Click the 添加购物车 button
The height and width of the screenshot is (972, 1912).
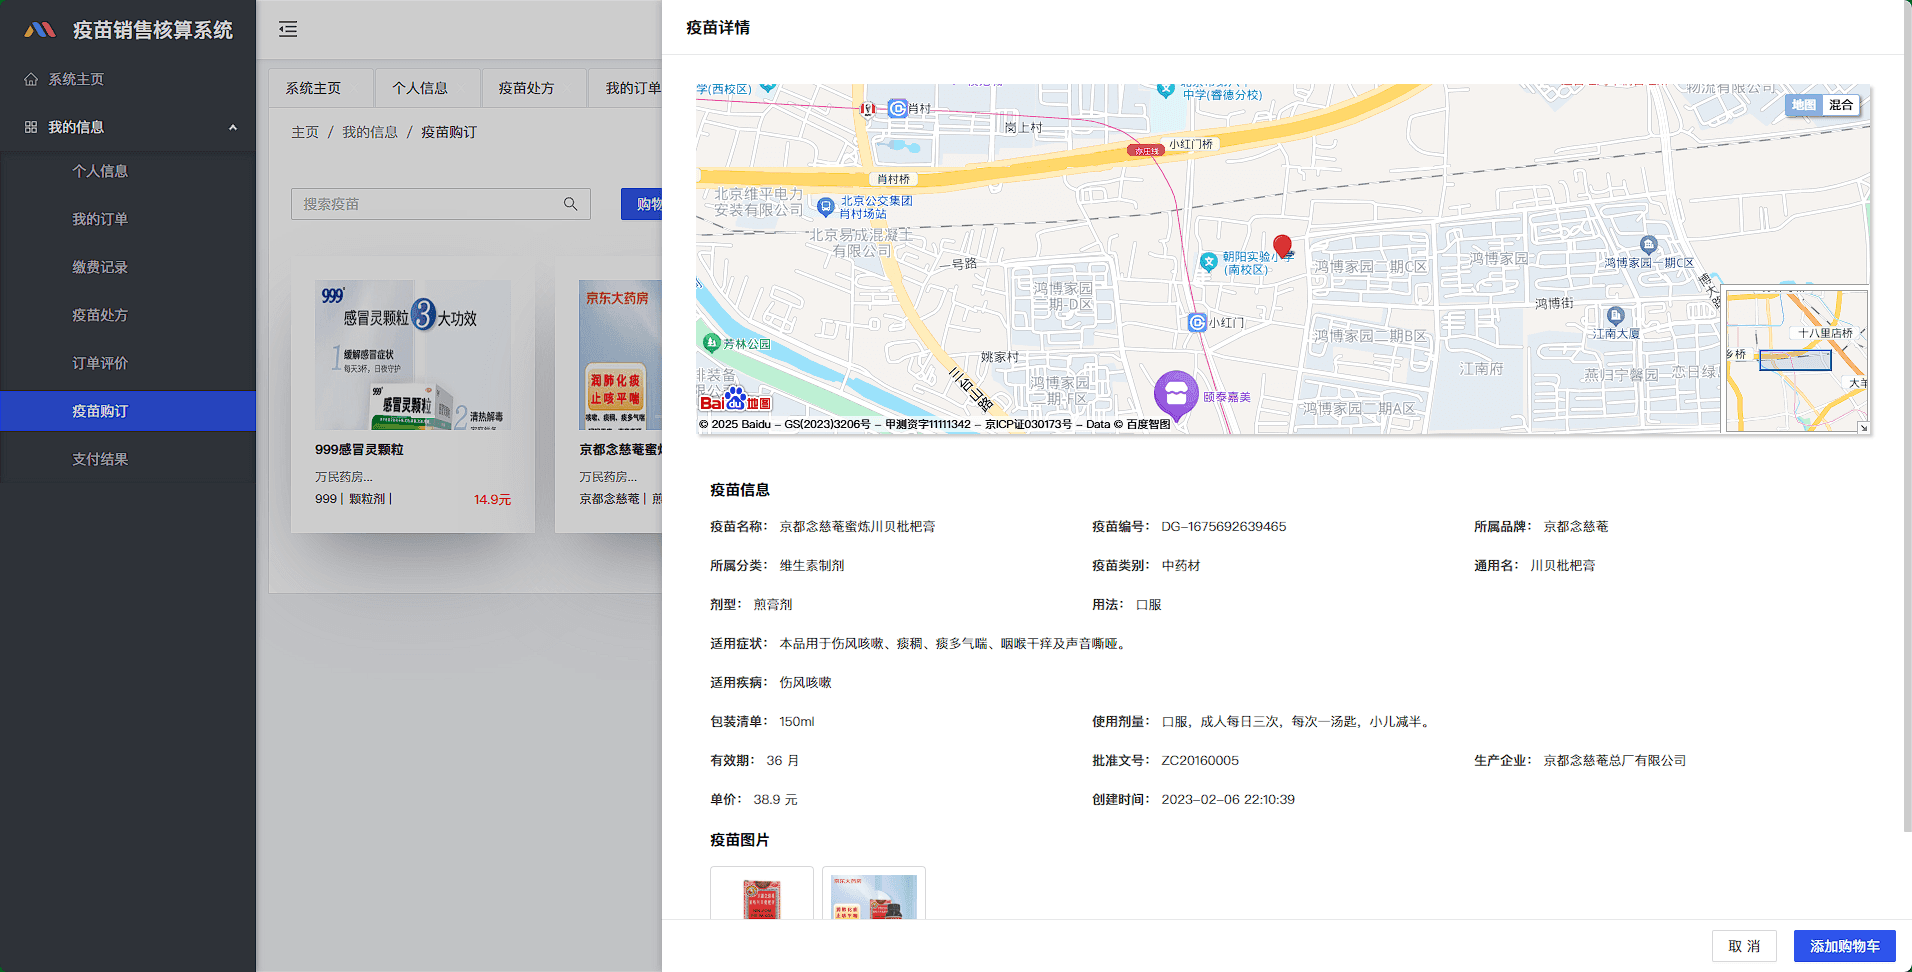[x=1845, y=946]
